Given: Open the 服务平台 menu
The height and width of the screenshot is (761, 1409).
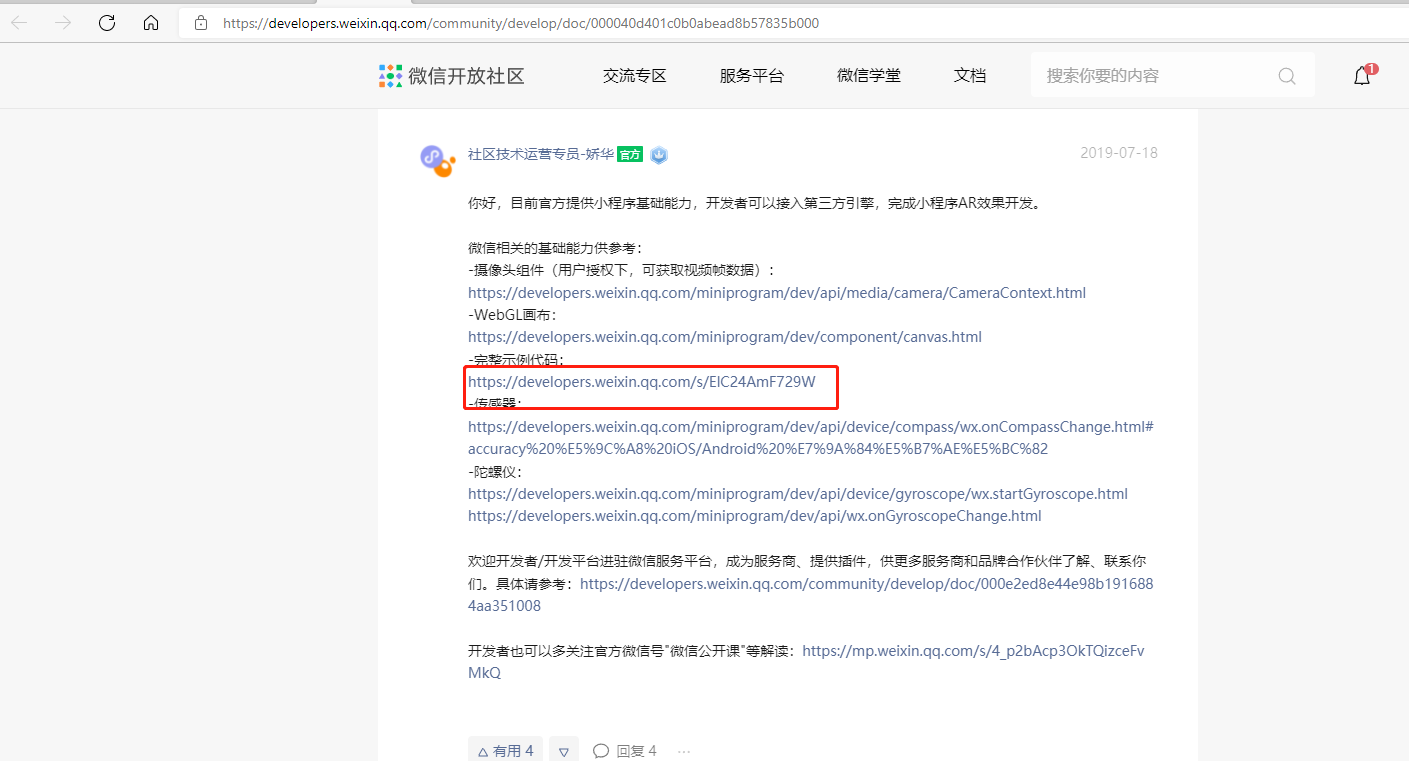Looking at the screenshot, I should tap(751, 75).
